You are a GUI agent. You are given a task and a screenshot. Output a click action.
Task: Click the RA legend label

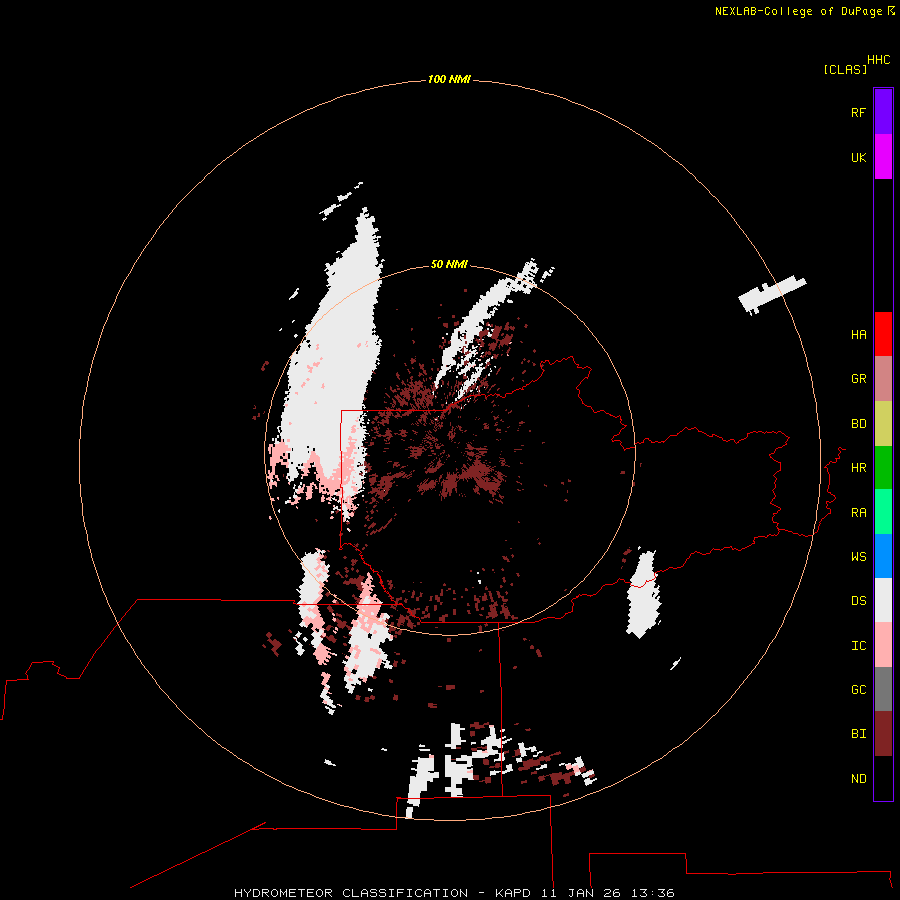(858, 513)
